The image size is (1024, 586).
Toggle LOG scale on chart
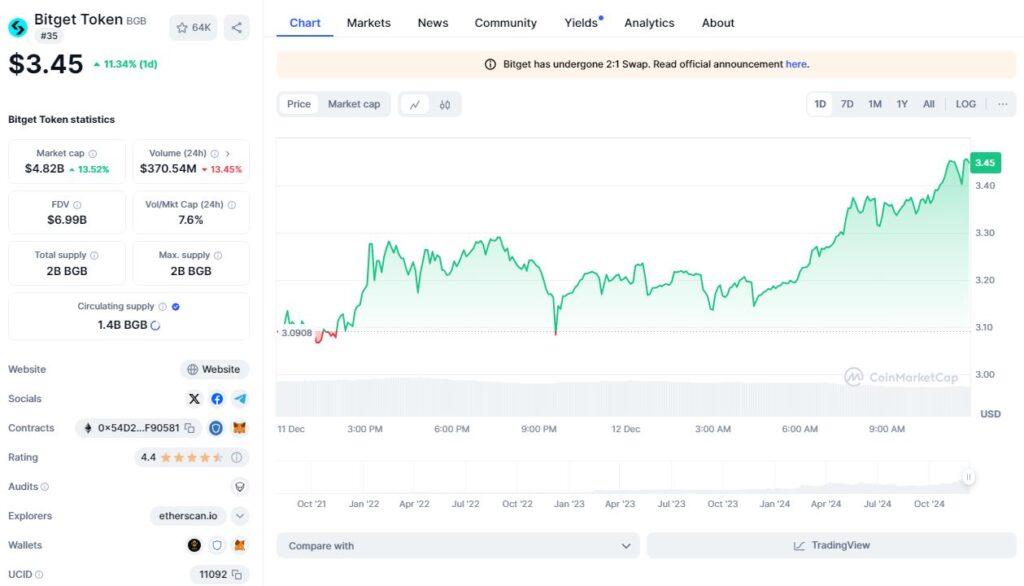tap(965, 104)
